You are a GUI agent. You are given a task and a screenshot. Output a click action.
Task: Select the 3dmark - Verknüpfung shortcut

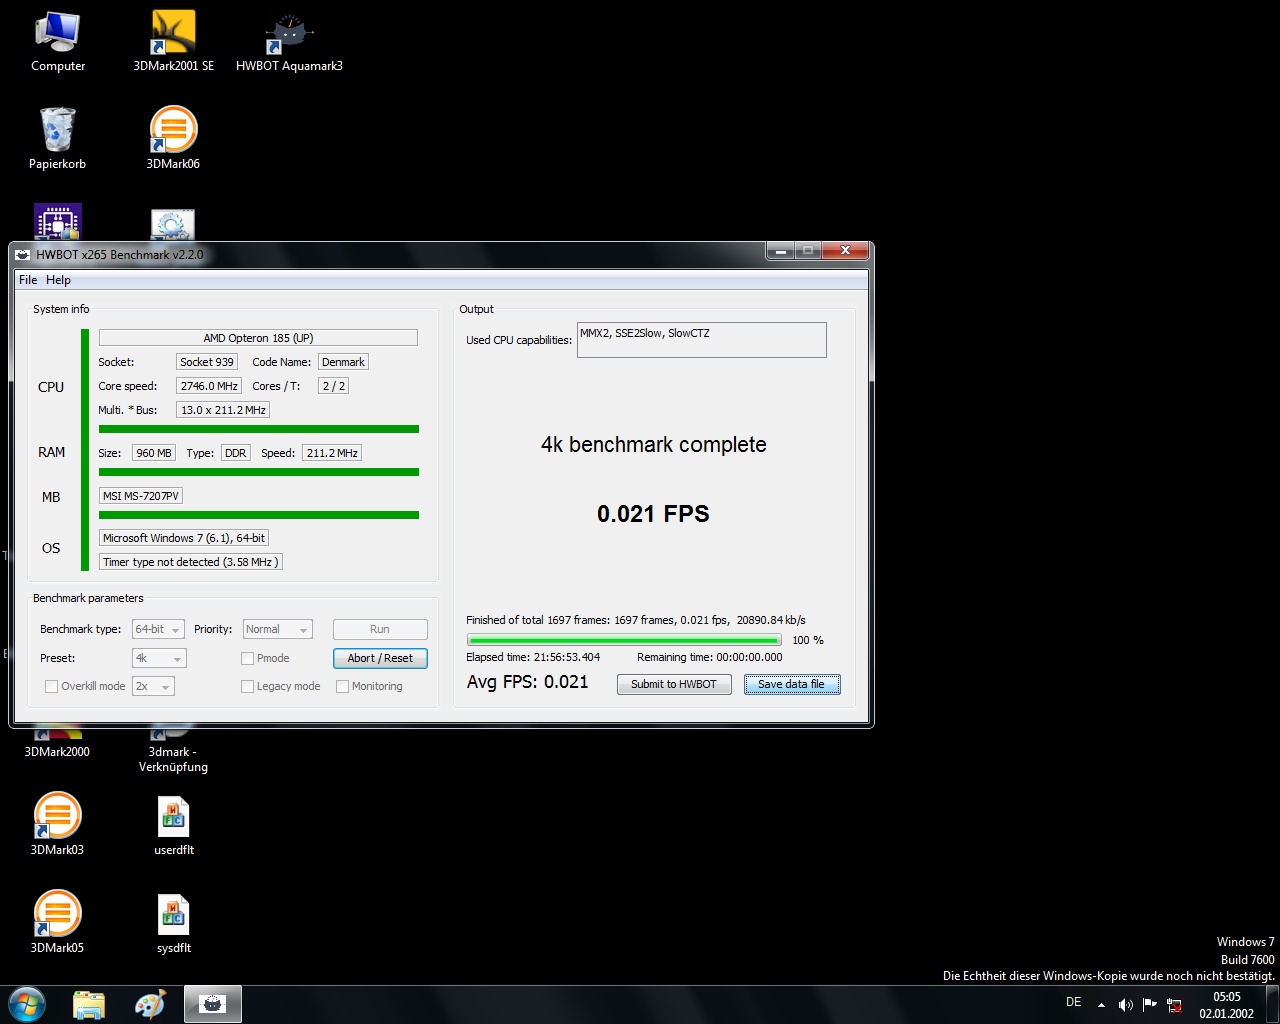pos(173,750)
